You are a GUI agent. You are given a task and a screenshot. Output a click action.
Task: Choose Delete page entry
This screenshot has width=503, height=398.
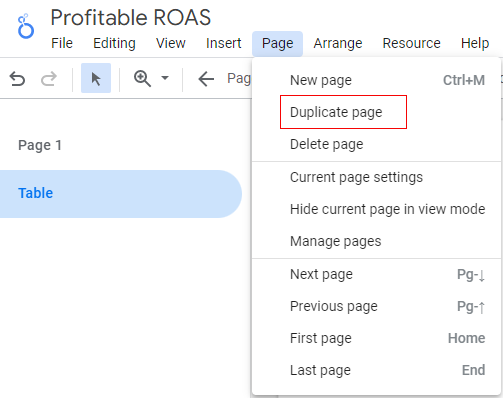coord(377,144)
